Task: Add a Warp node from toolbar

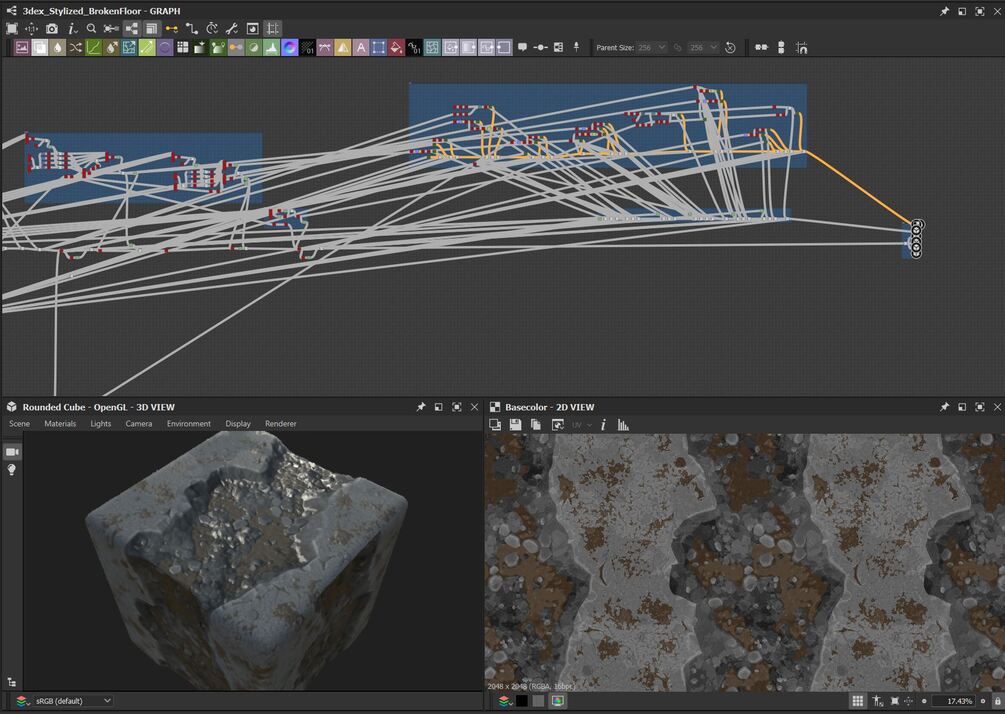Action: click(432, 47)
